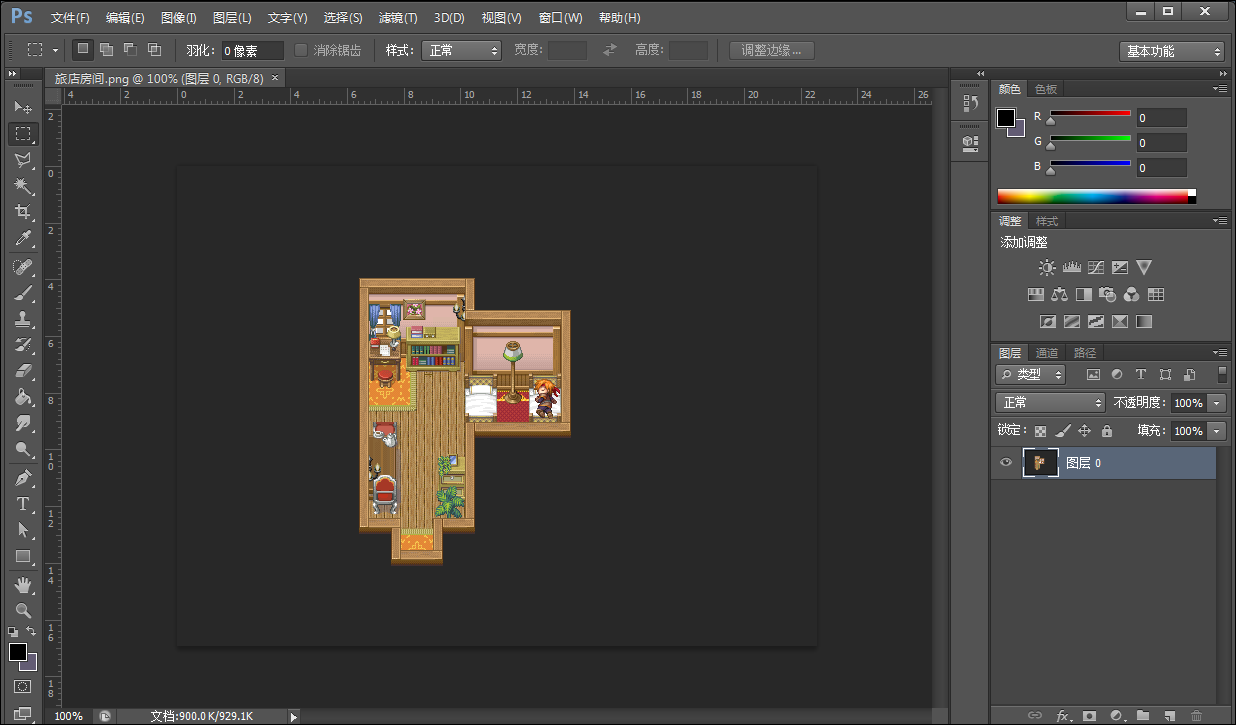
Task: Add a Curves adjustment
Action: tap(1096, 268)
